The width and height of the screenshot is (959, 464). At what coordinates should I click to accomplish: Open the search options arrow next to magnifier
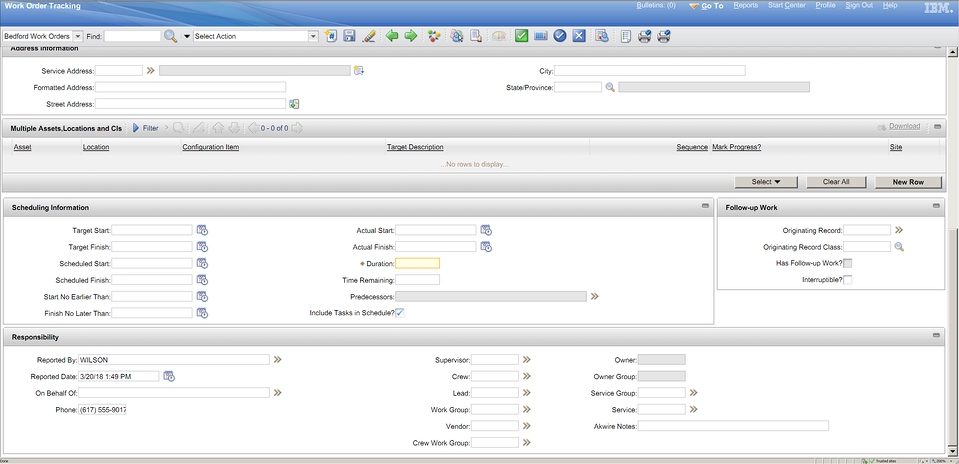[187, 37]
